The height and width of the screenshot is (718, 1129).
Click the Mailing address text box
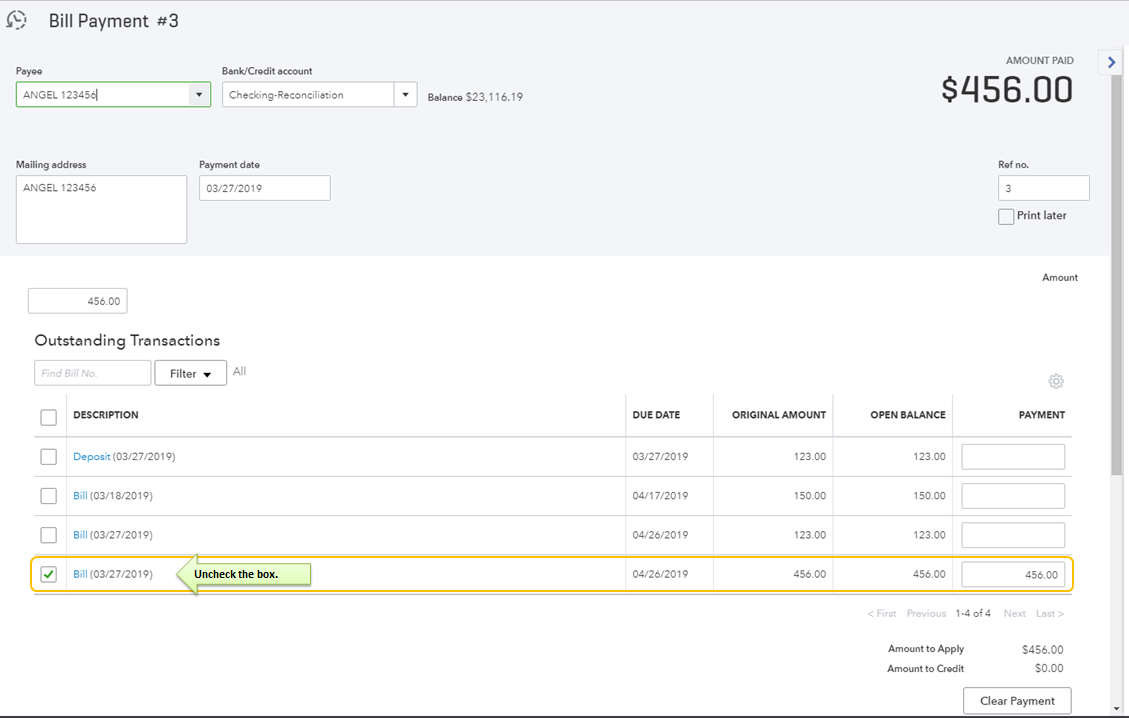coord(101,210)
